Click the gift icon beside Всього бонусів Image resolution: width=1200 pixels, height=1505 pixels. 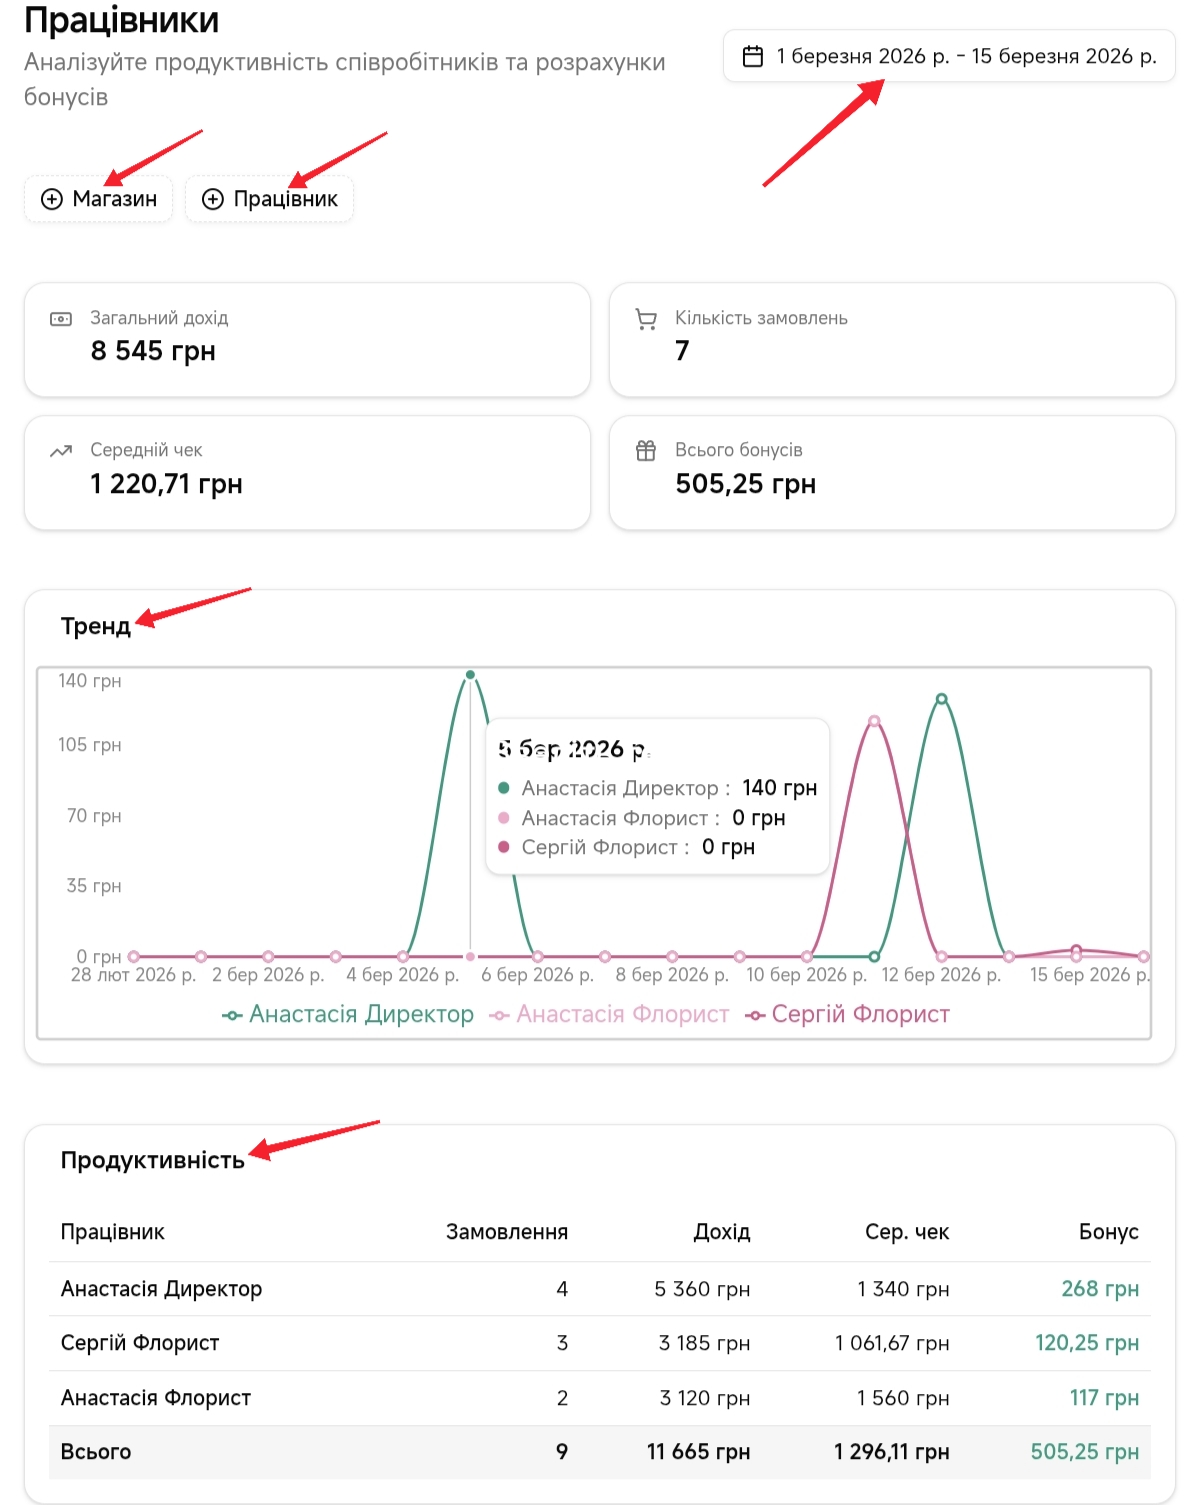tap(646, 451)
